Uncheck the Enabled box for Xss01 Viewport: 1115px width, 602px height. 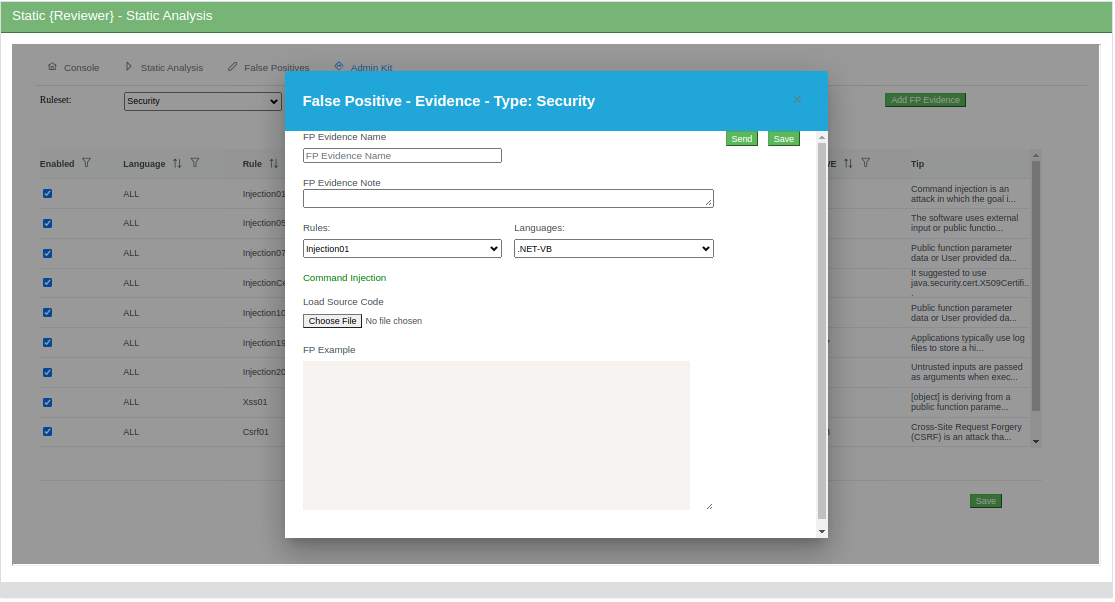[x=47, y=403]
